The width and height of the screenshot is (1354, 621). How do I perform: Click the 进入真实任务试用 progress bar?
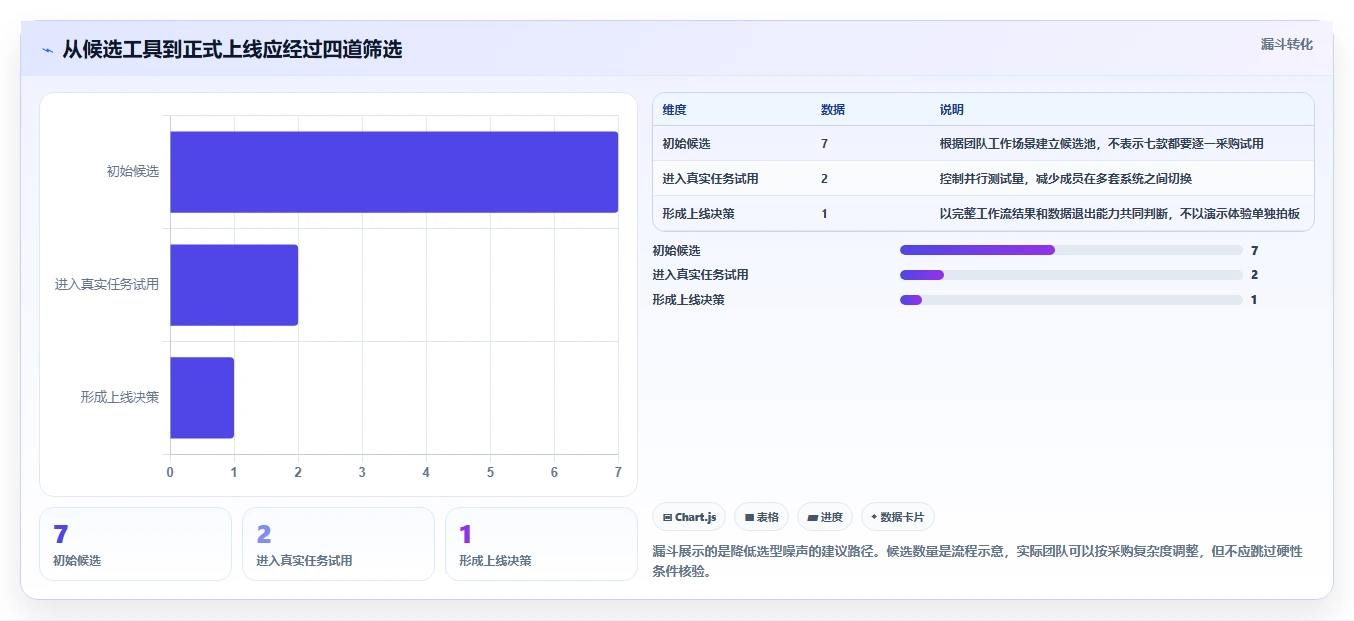pos(1071,275)
